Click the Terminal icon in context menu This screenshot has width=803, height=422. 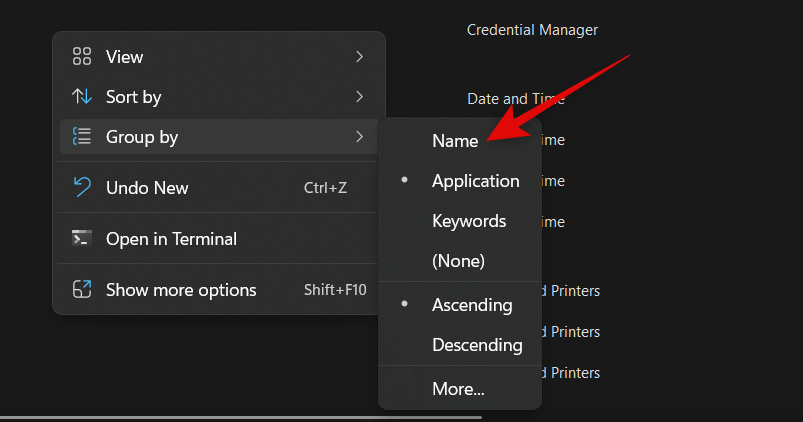pyautogui.click(x=82, y=239)
